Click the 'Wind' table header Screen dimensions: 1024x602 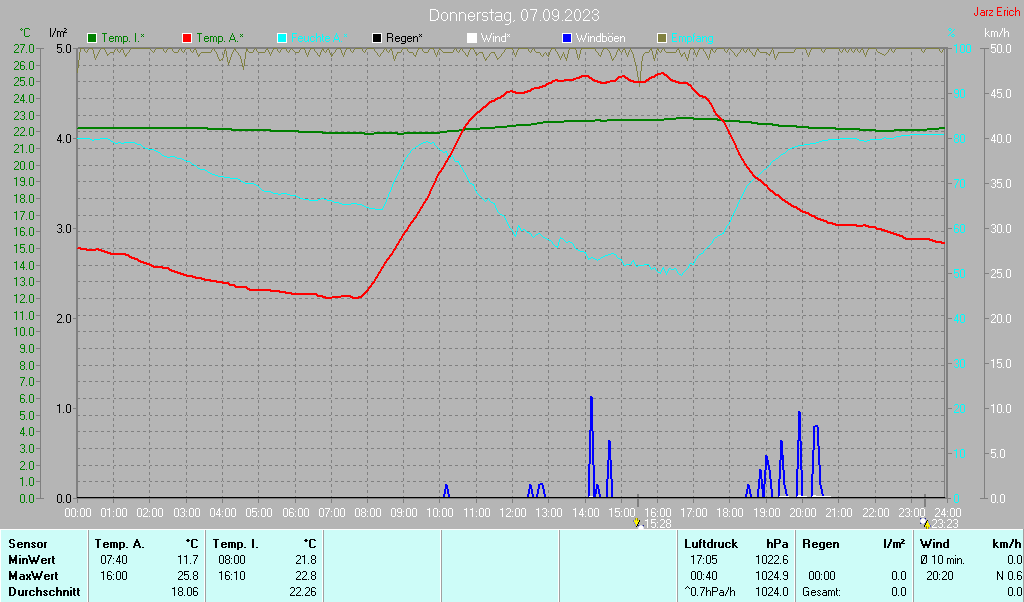coord(935,544)
